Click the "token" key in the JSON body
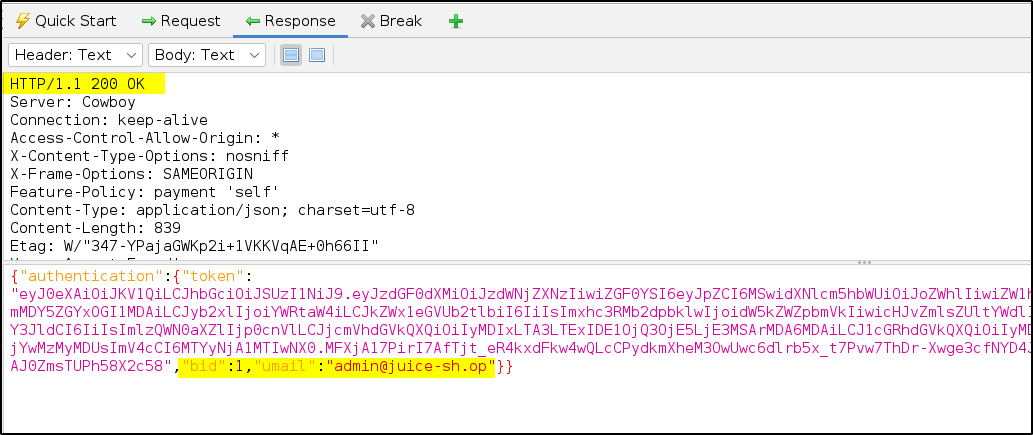Screen dimensions: 1033x435 point(208,276)
